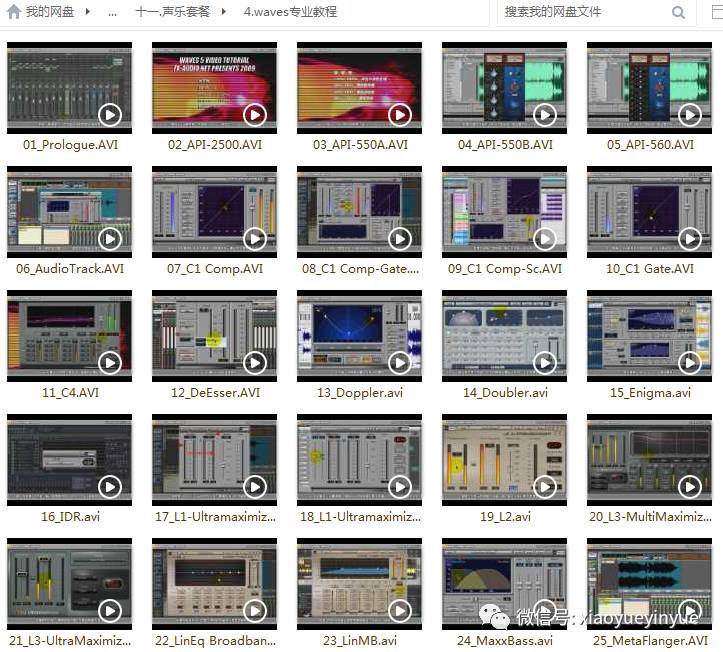Play 07_C1 Comp.AVI video
The width and height of the screenshot is (723, 652).
coord(255,239)
